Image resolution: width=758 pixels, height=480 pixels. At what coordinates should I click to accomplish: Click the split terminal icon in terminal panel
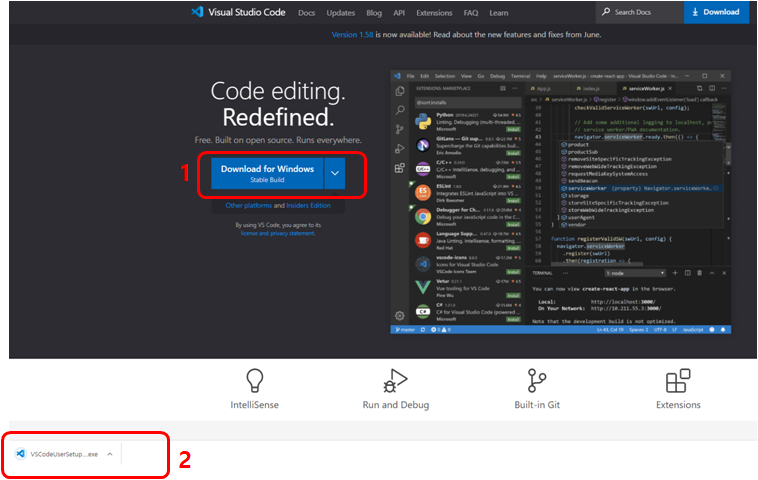tap(687, 273)
